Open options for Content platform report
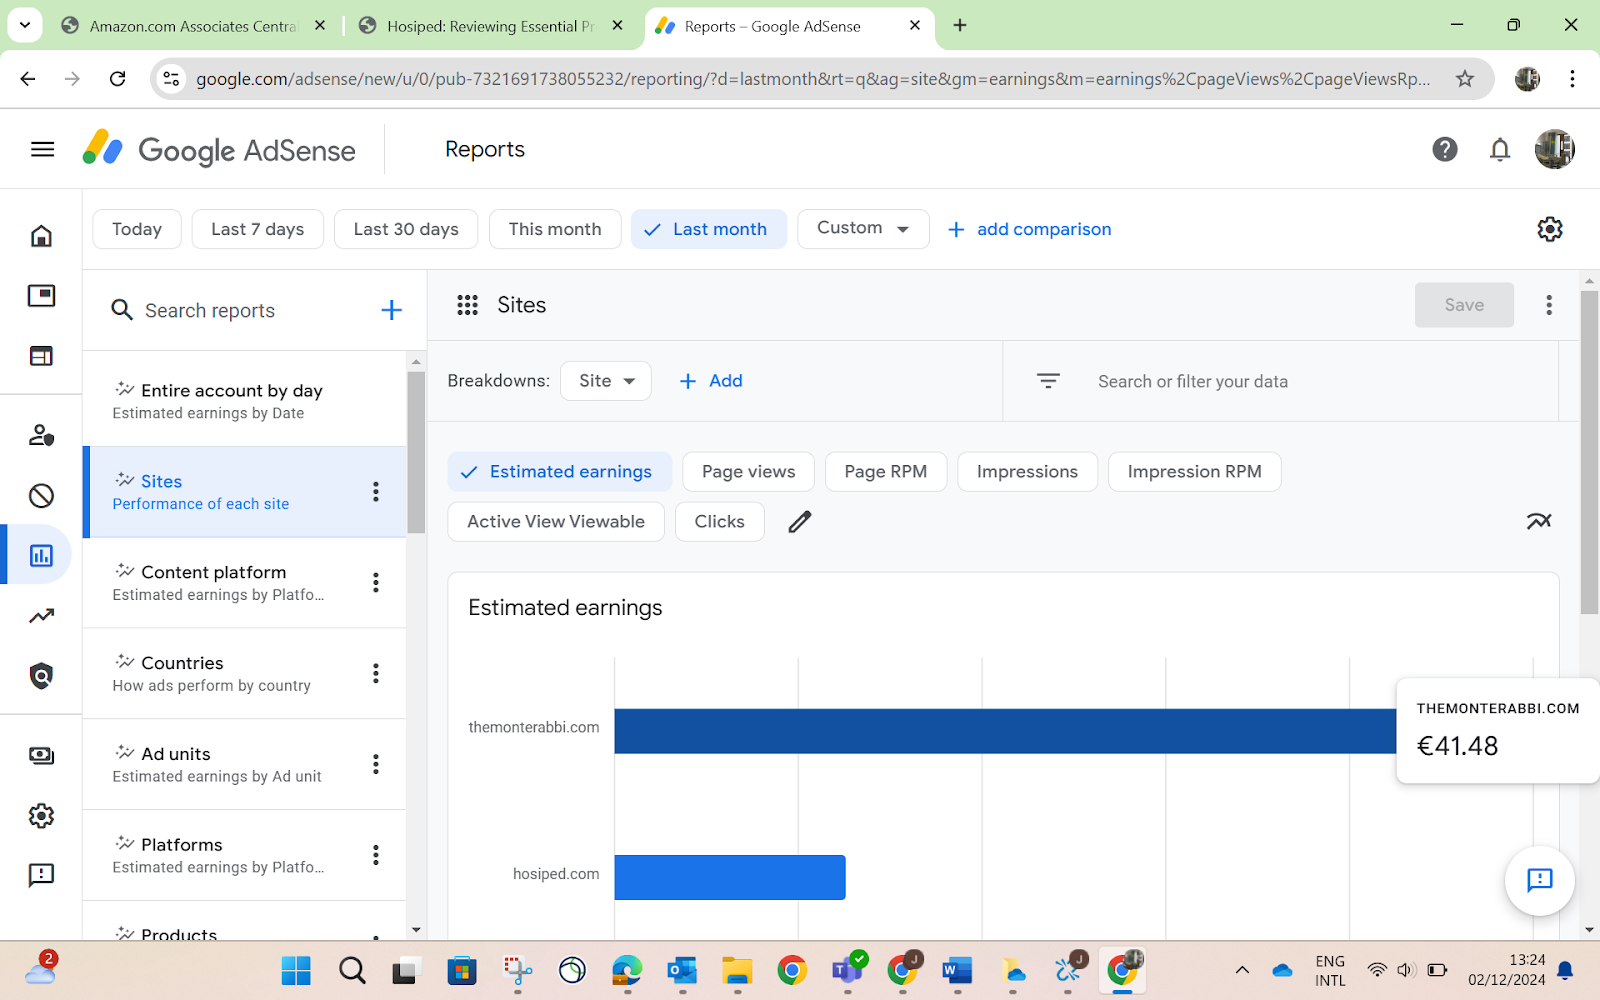The height and width of the screenshot is (1000, 1600). 376,582
